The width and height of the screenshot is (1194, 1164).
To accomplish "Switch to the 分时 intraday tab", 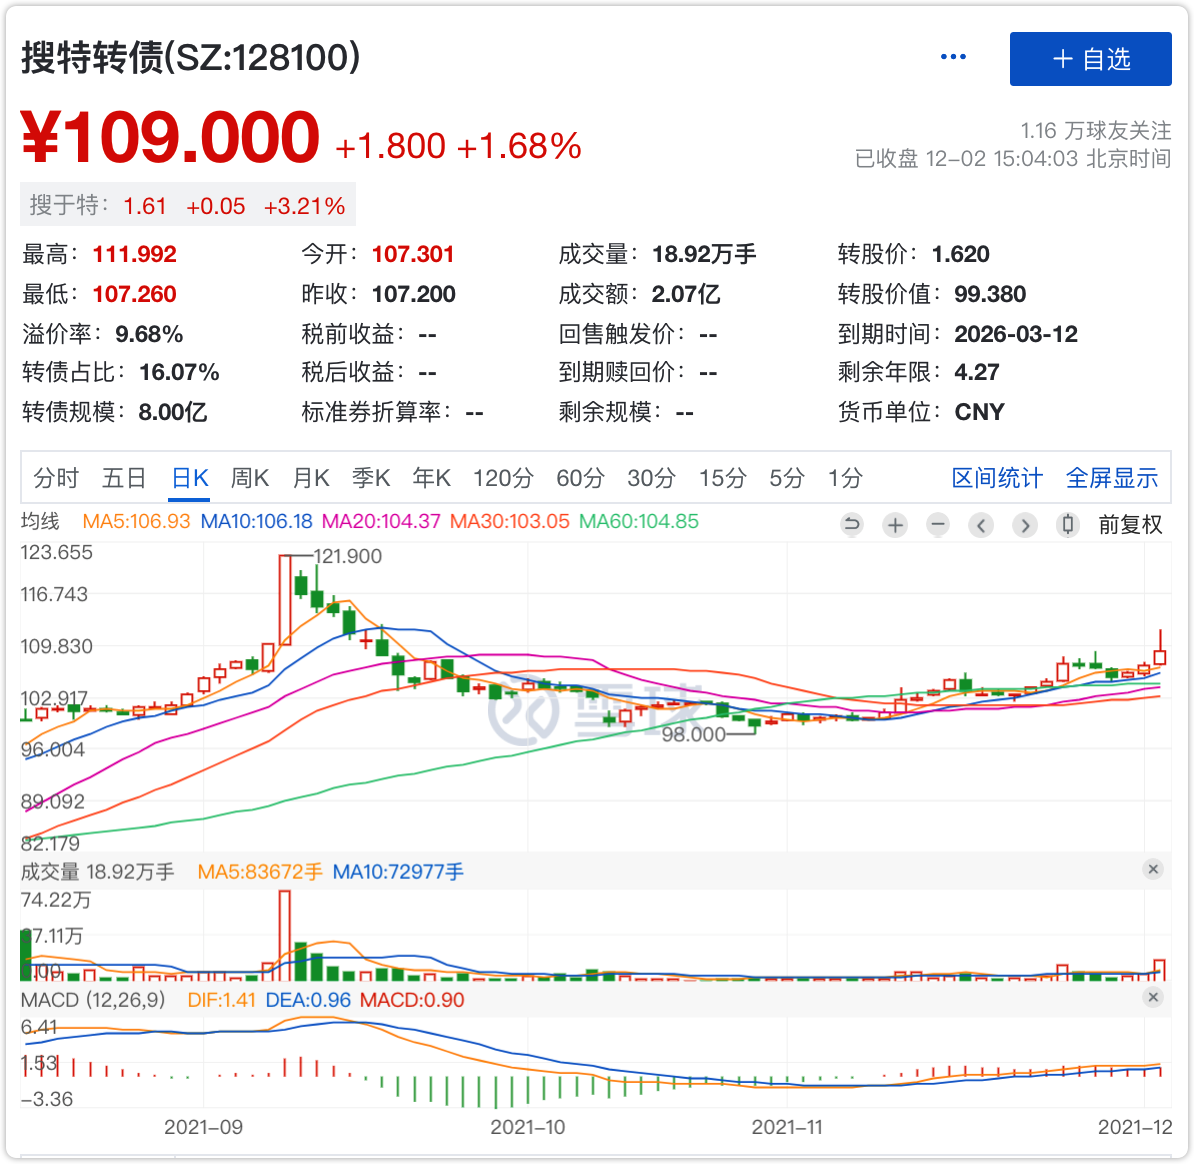I will tap(56, 478).
